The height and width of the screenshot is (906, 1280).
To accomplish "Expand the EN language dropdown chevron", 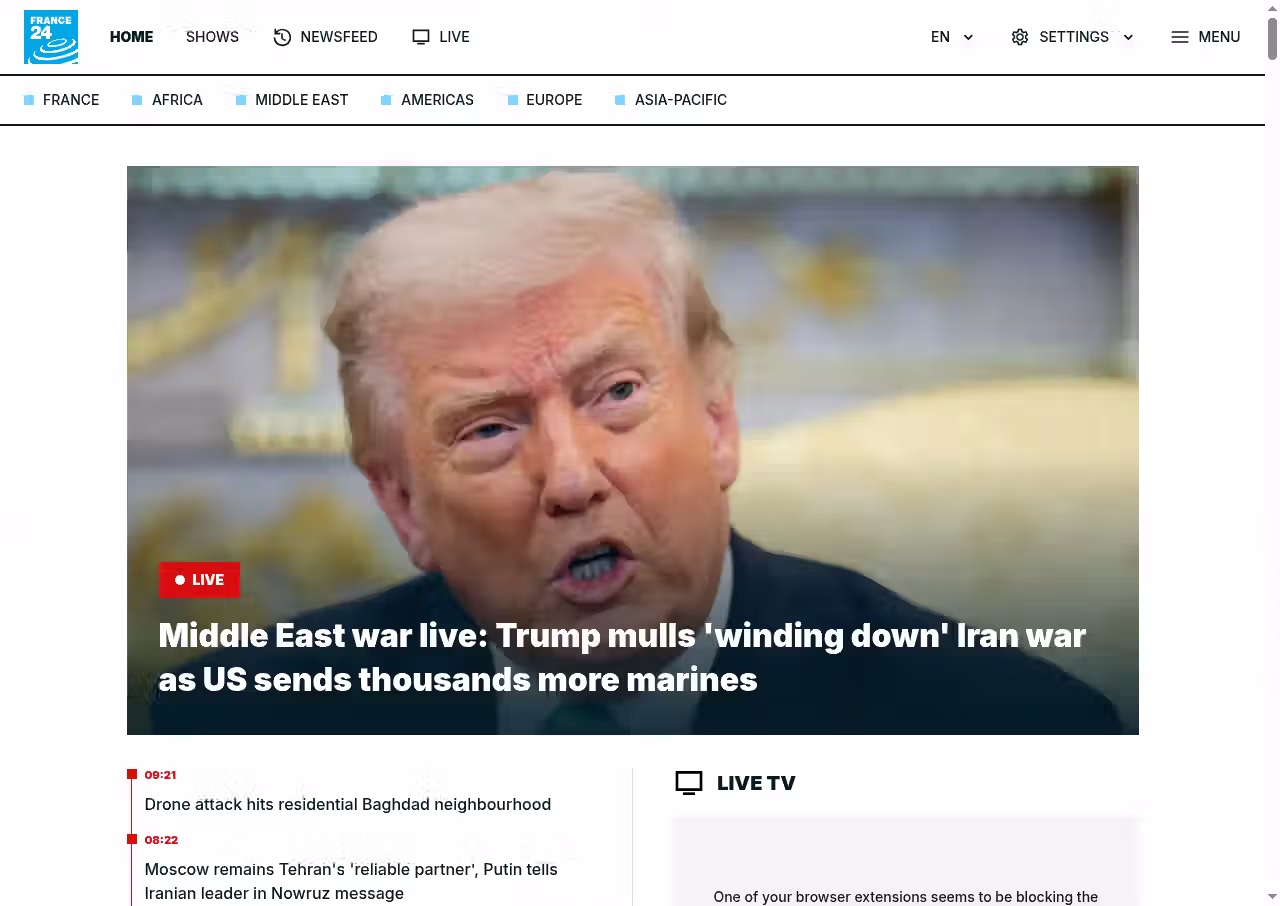I will coord(968,37).
